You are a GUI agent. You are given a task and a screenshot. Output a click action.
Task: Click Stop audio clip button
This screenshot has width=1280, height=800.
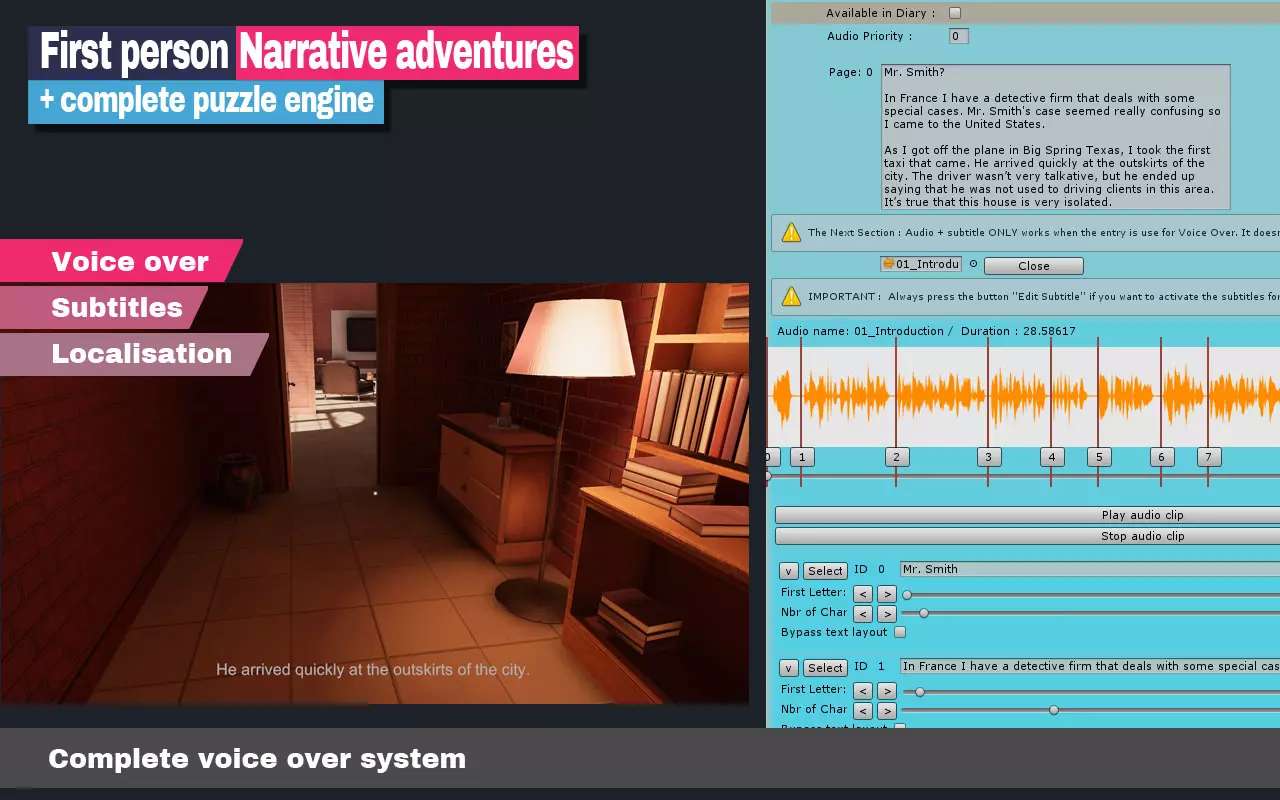(x=1028, y=536)
